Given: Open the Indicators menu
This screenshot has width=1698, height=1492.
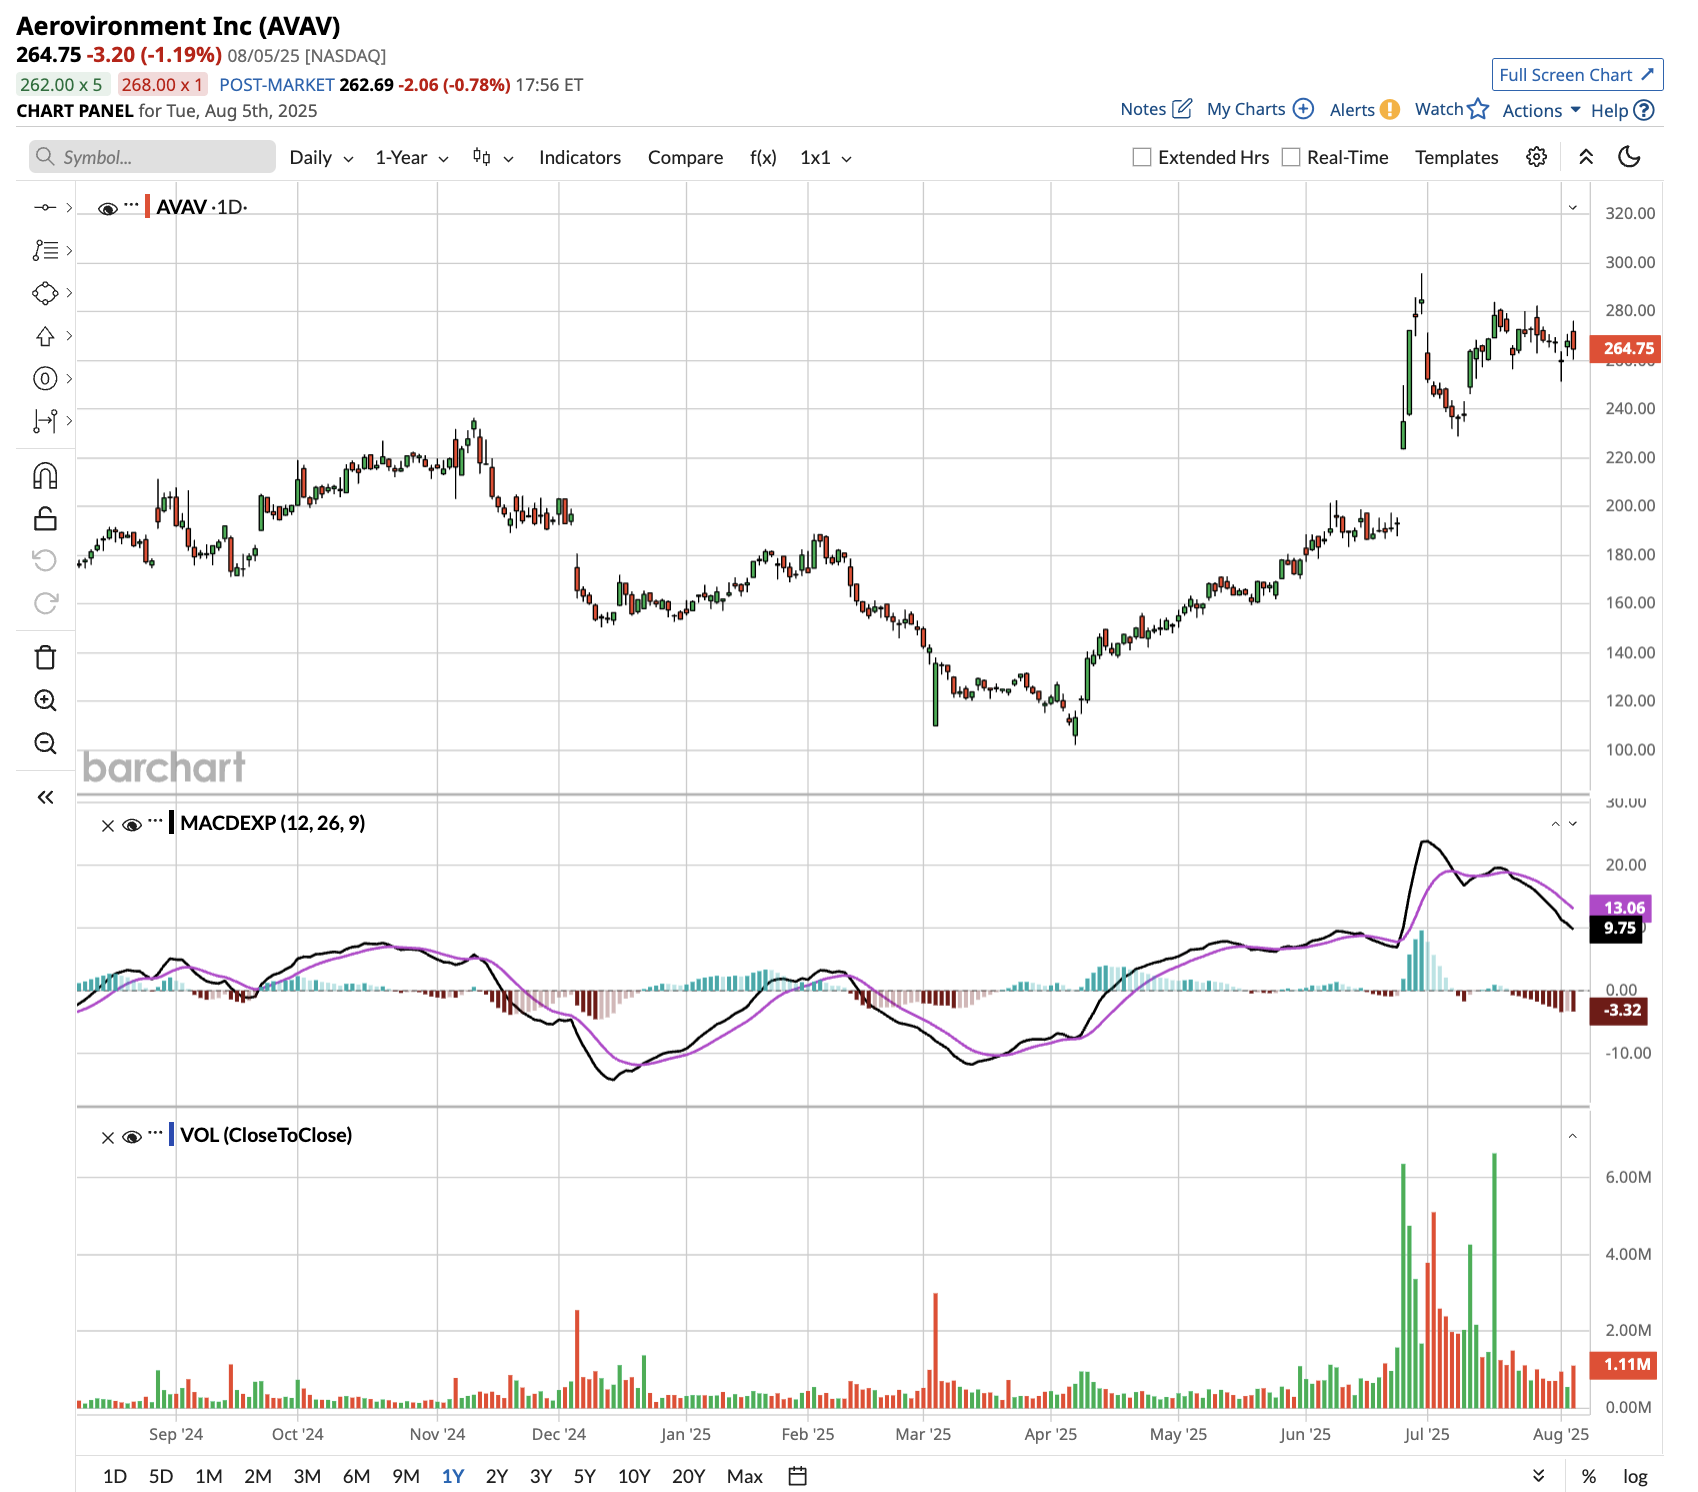Looking at the screenshot, I should pos(580,157).
